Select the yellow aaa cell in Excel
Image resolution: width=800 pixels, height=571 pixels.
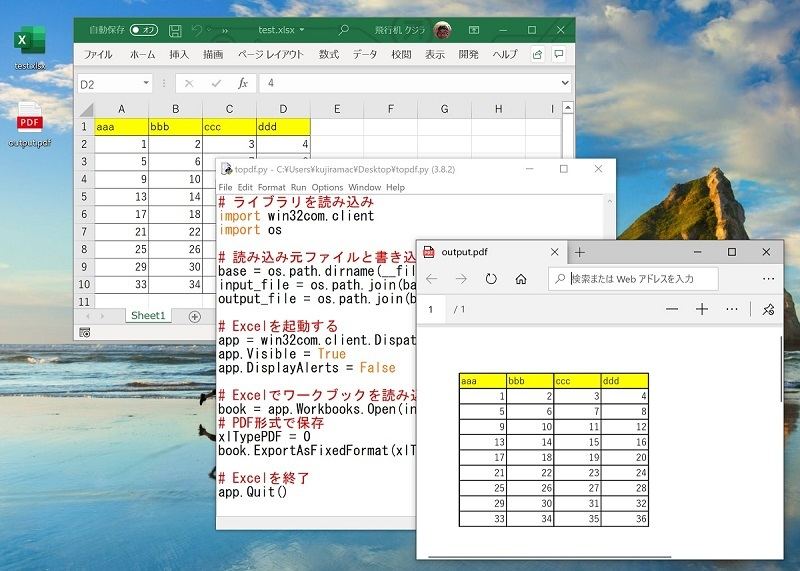(x=121, y=127)
